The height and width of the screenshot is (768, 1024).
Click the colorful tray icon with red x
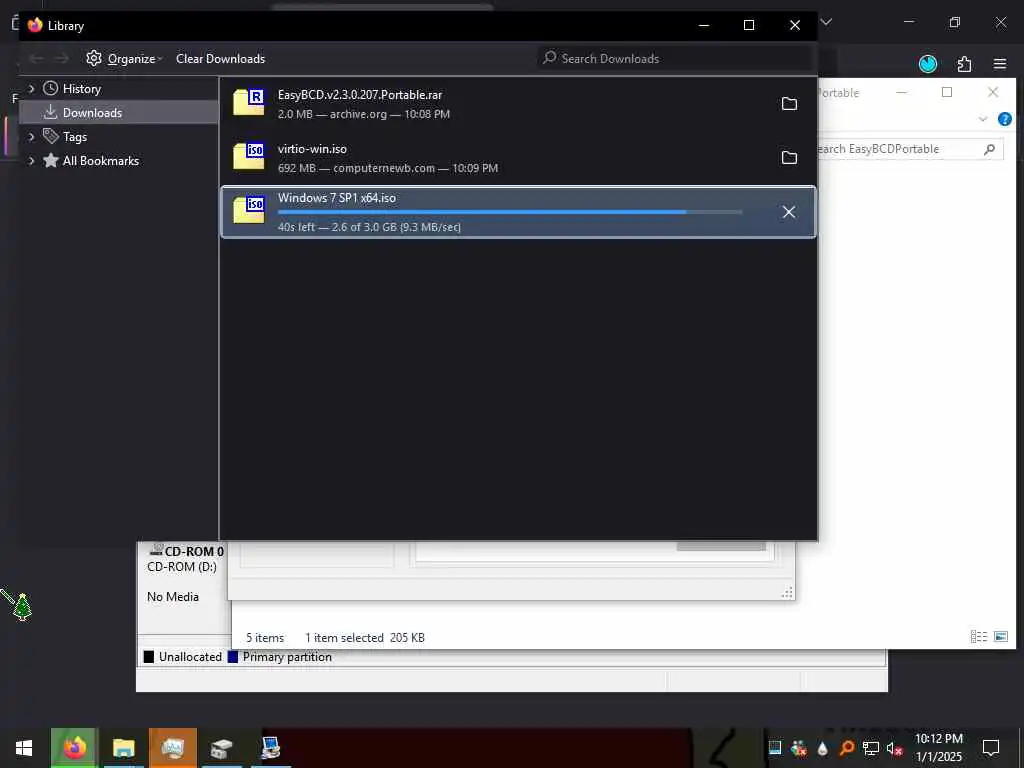click(x=798, y=748)
